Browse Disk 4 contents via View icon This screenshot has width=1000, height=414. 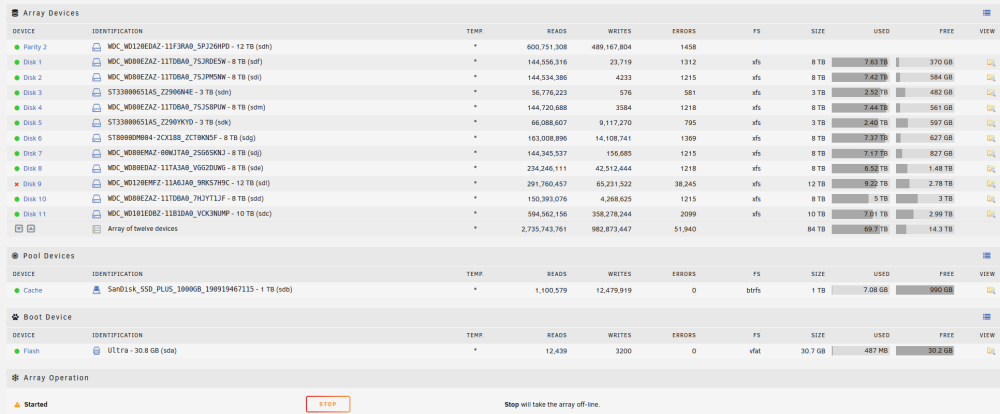(x=990, y=108)
